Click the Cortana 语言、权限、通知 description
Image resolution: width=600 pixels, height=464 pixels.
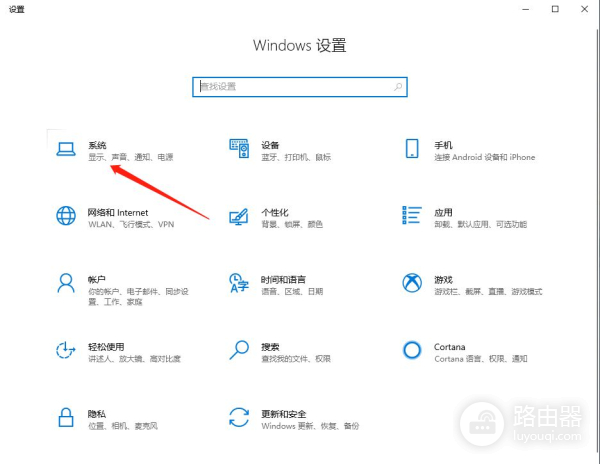point(481,359)
